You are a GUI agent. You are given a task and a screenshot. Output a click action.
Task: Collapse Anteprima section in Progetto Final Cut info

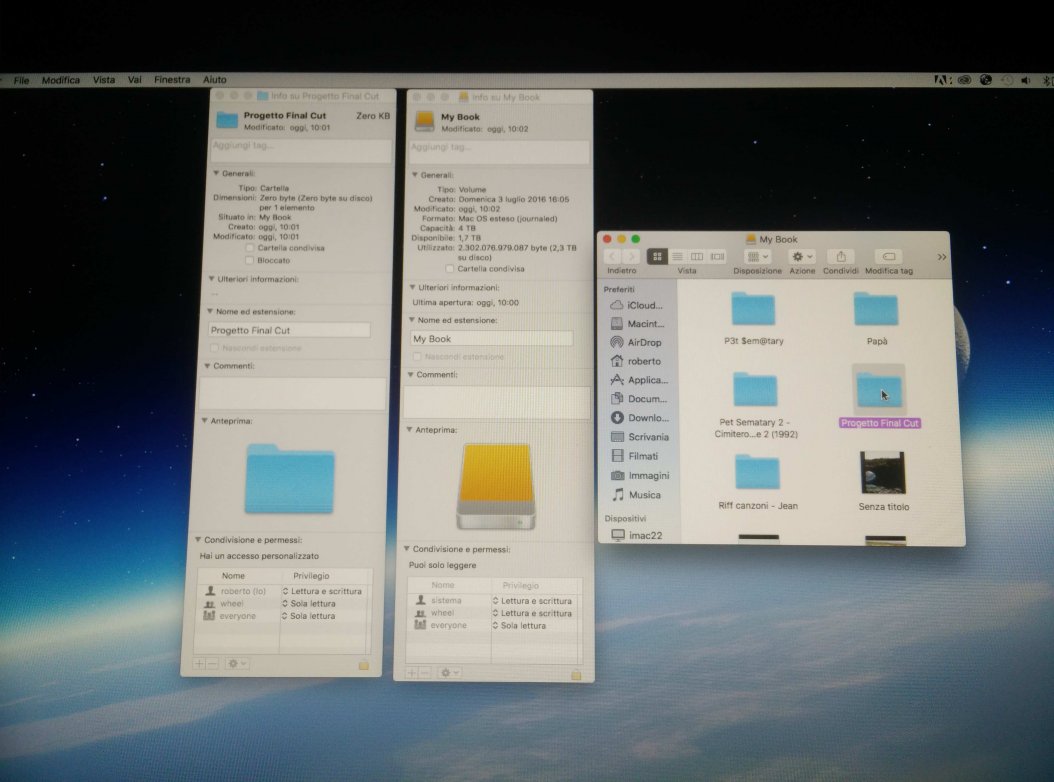point(205,421)
